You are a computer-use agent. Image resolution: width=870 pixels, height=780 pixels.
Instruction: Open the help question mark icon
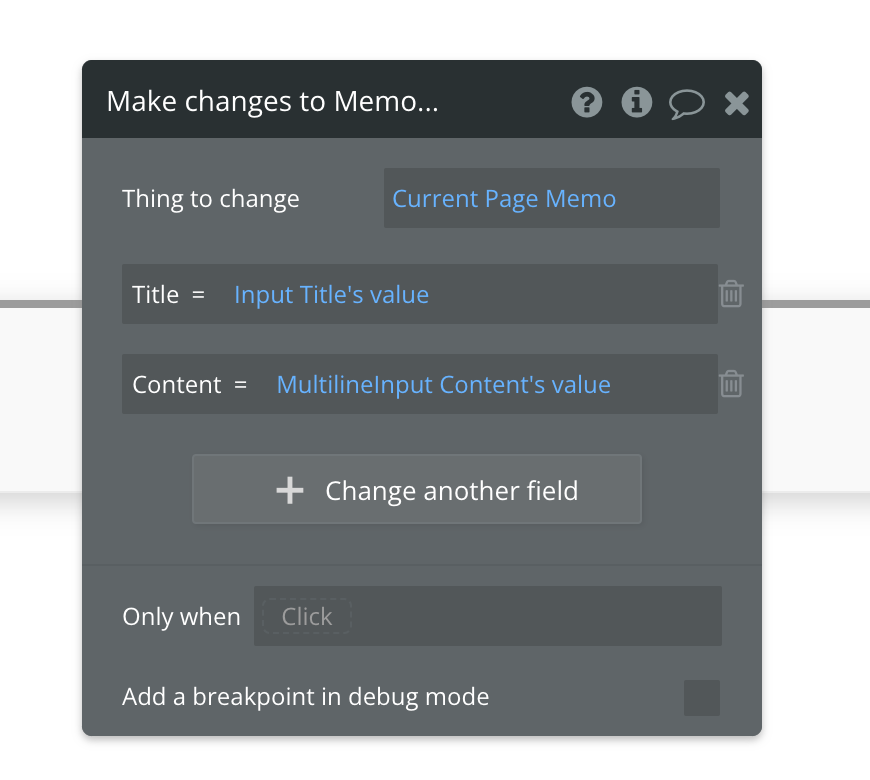pos(587,102)
